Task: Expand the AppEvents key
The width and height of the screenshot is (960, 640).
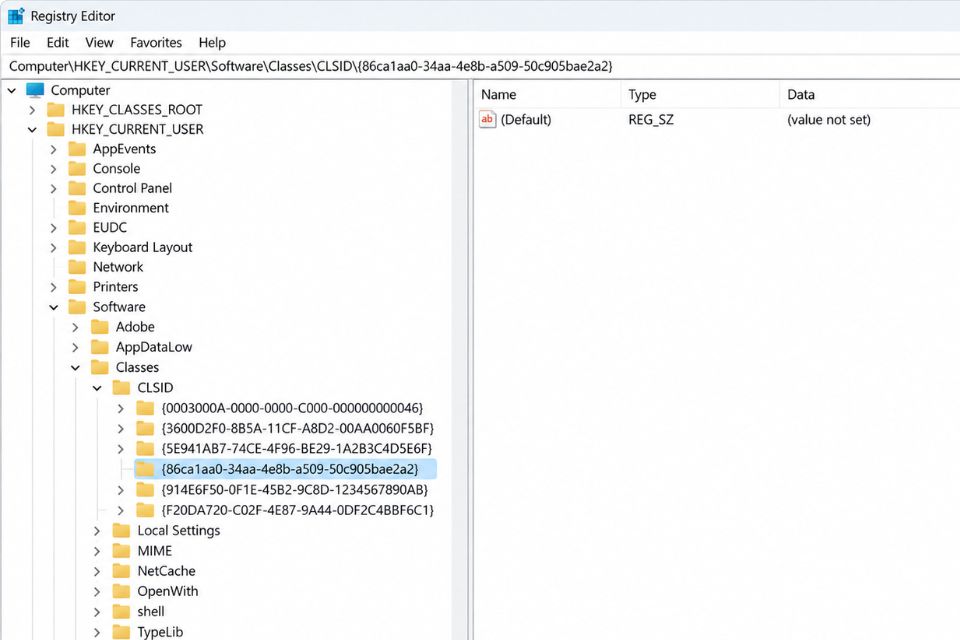Action: (53, 149)
